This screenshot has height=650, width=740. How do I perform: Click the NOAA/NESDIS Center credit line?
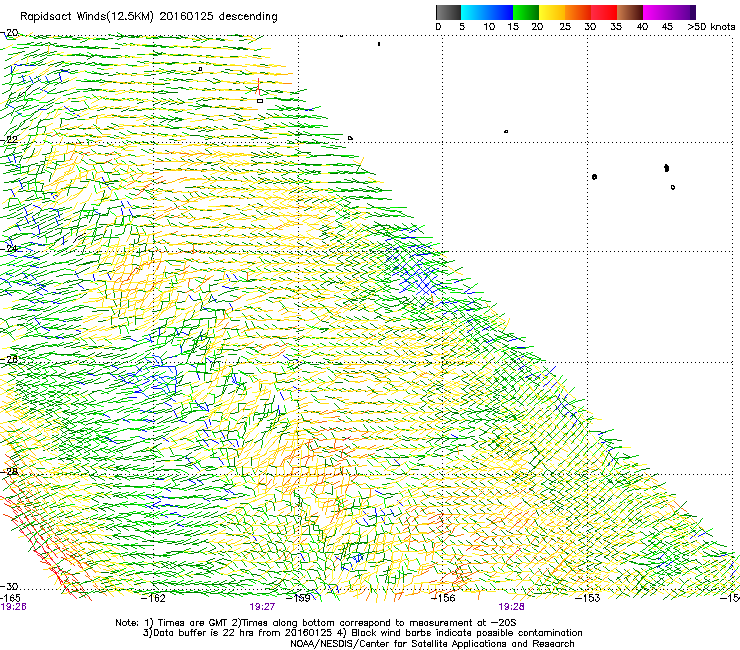pos(432,644)
